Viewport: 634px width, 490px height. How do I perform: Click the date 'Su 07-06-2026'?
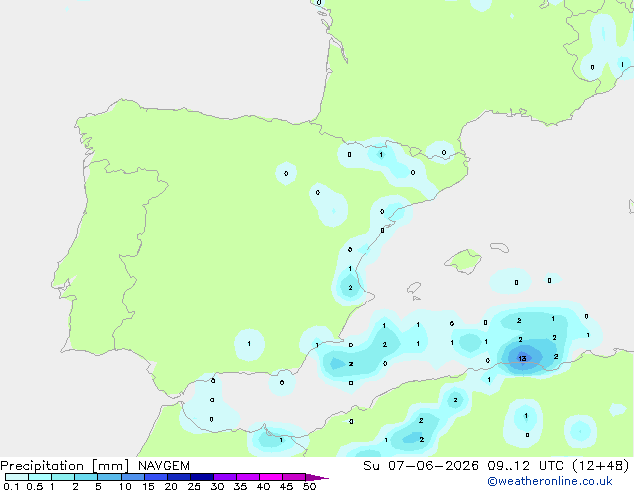pos(421,466)
